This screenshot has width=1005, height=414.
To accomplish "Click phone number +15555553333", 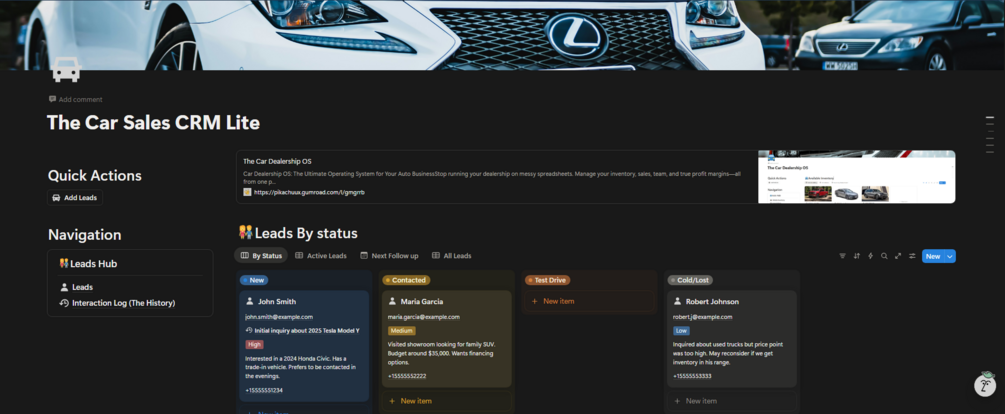I will (x=692, y=376).
